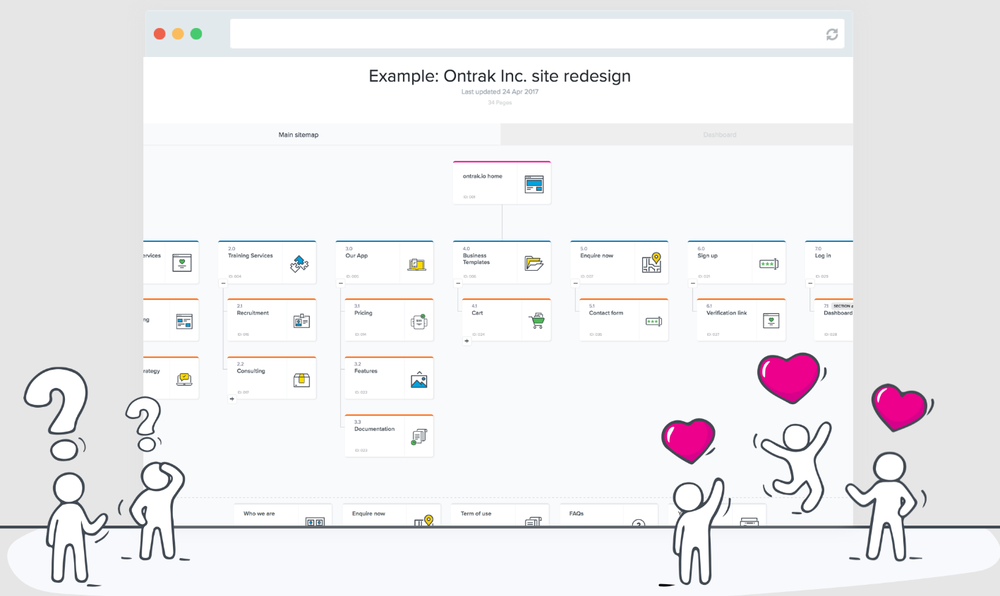
Task: Collapse the 5.0 Enquire now branch
Action: pos(575,284)
